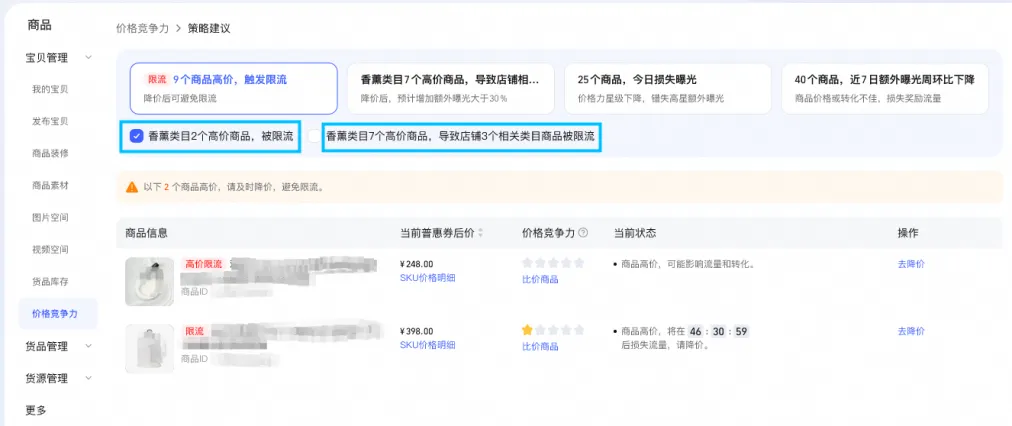This screenshot has height=426, width=1012.
Task: Click the countdown timer 46:30:59
Action: (718, 332)
